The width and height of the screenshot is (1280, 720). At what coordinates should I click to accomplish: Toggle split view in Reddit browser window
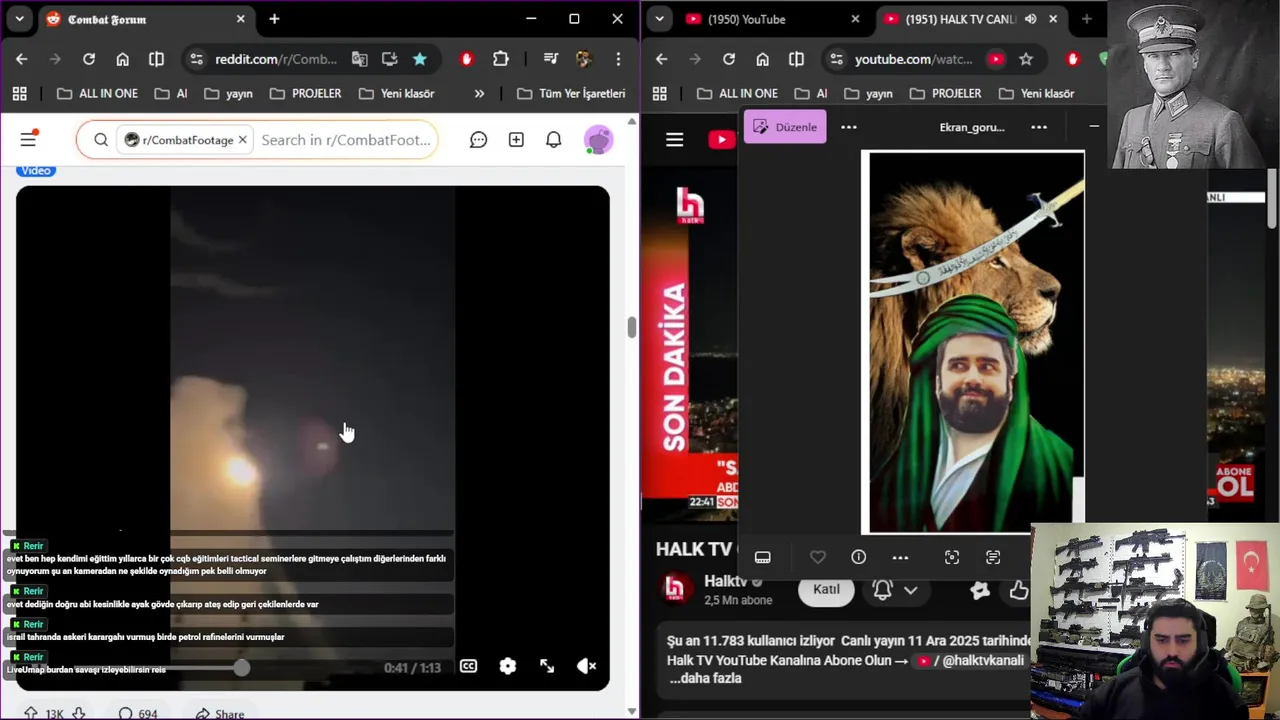click(156, 59)
